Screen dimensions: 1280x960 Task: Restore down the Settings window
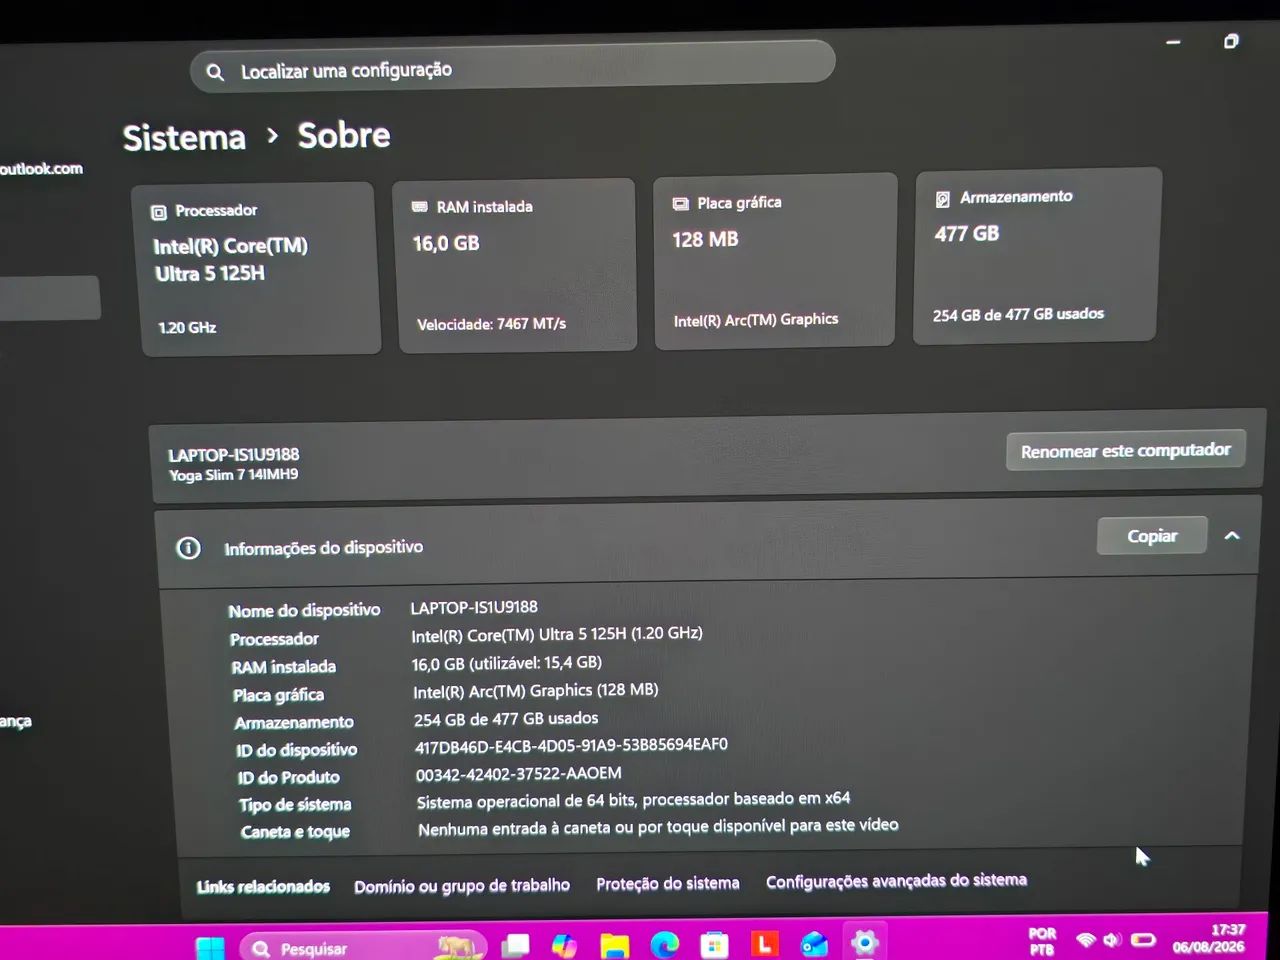[x=1231, y=41]
